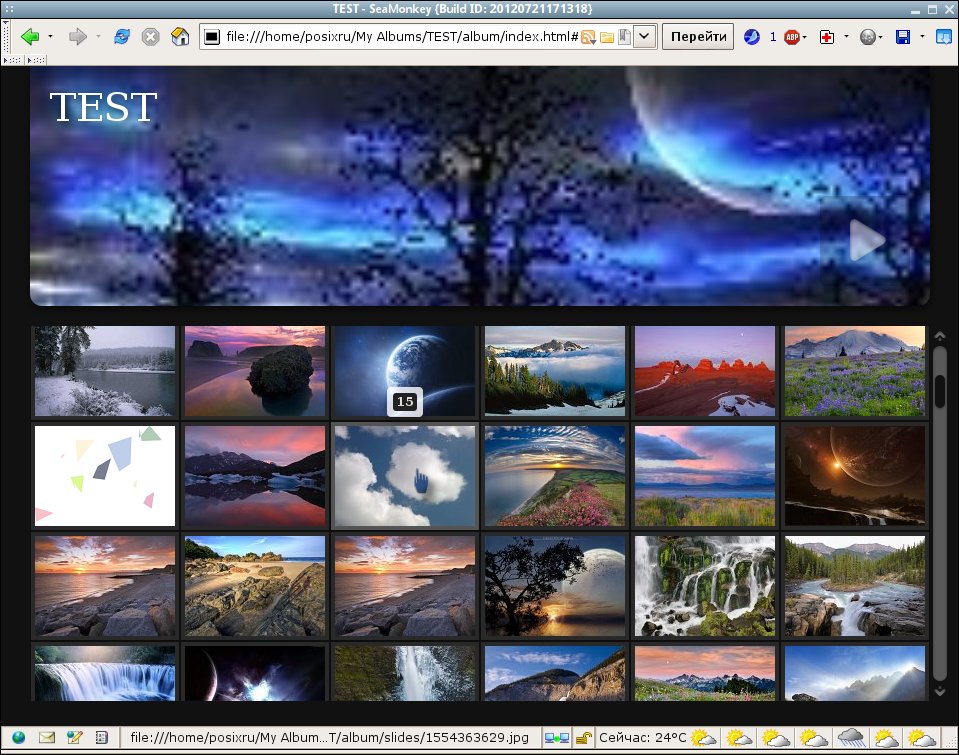
Task: Go back with the green arrow
Action: click(x=29, y=37)
